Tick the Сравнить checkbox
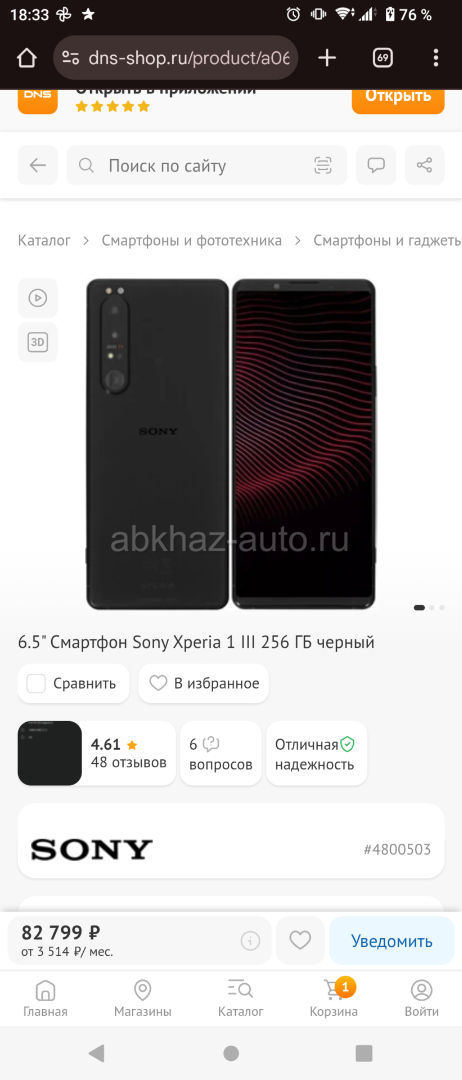This screenshot has height=1080, width=462. click(36, 684)
